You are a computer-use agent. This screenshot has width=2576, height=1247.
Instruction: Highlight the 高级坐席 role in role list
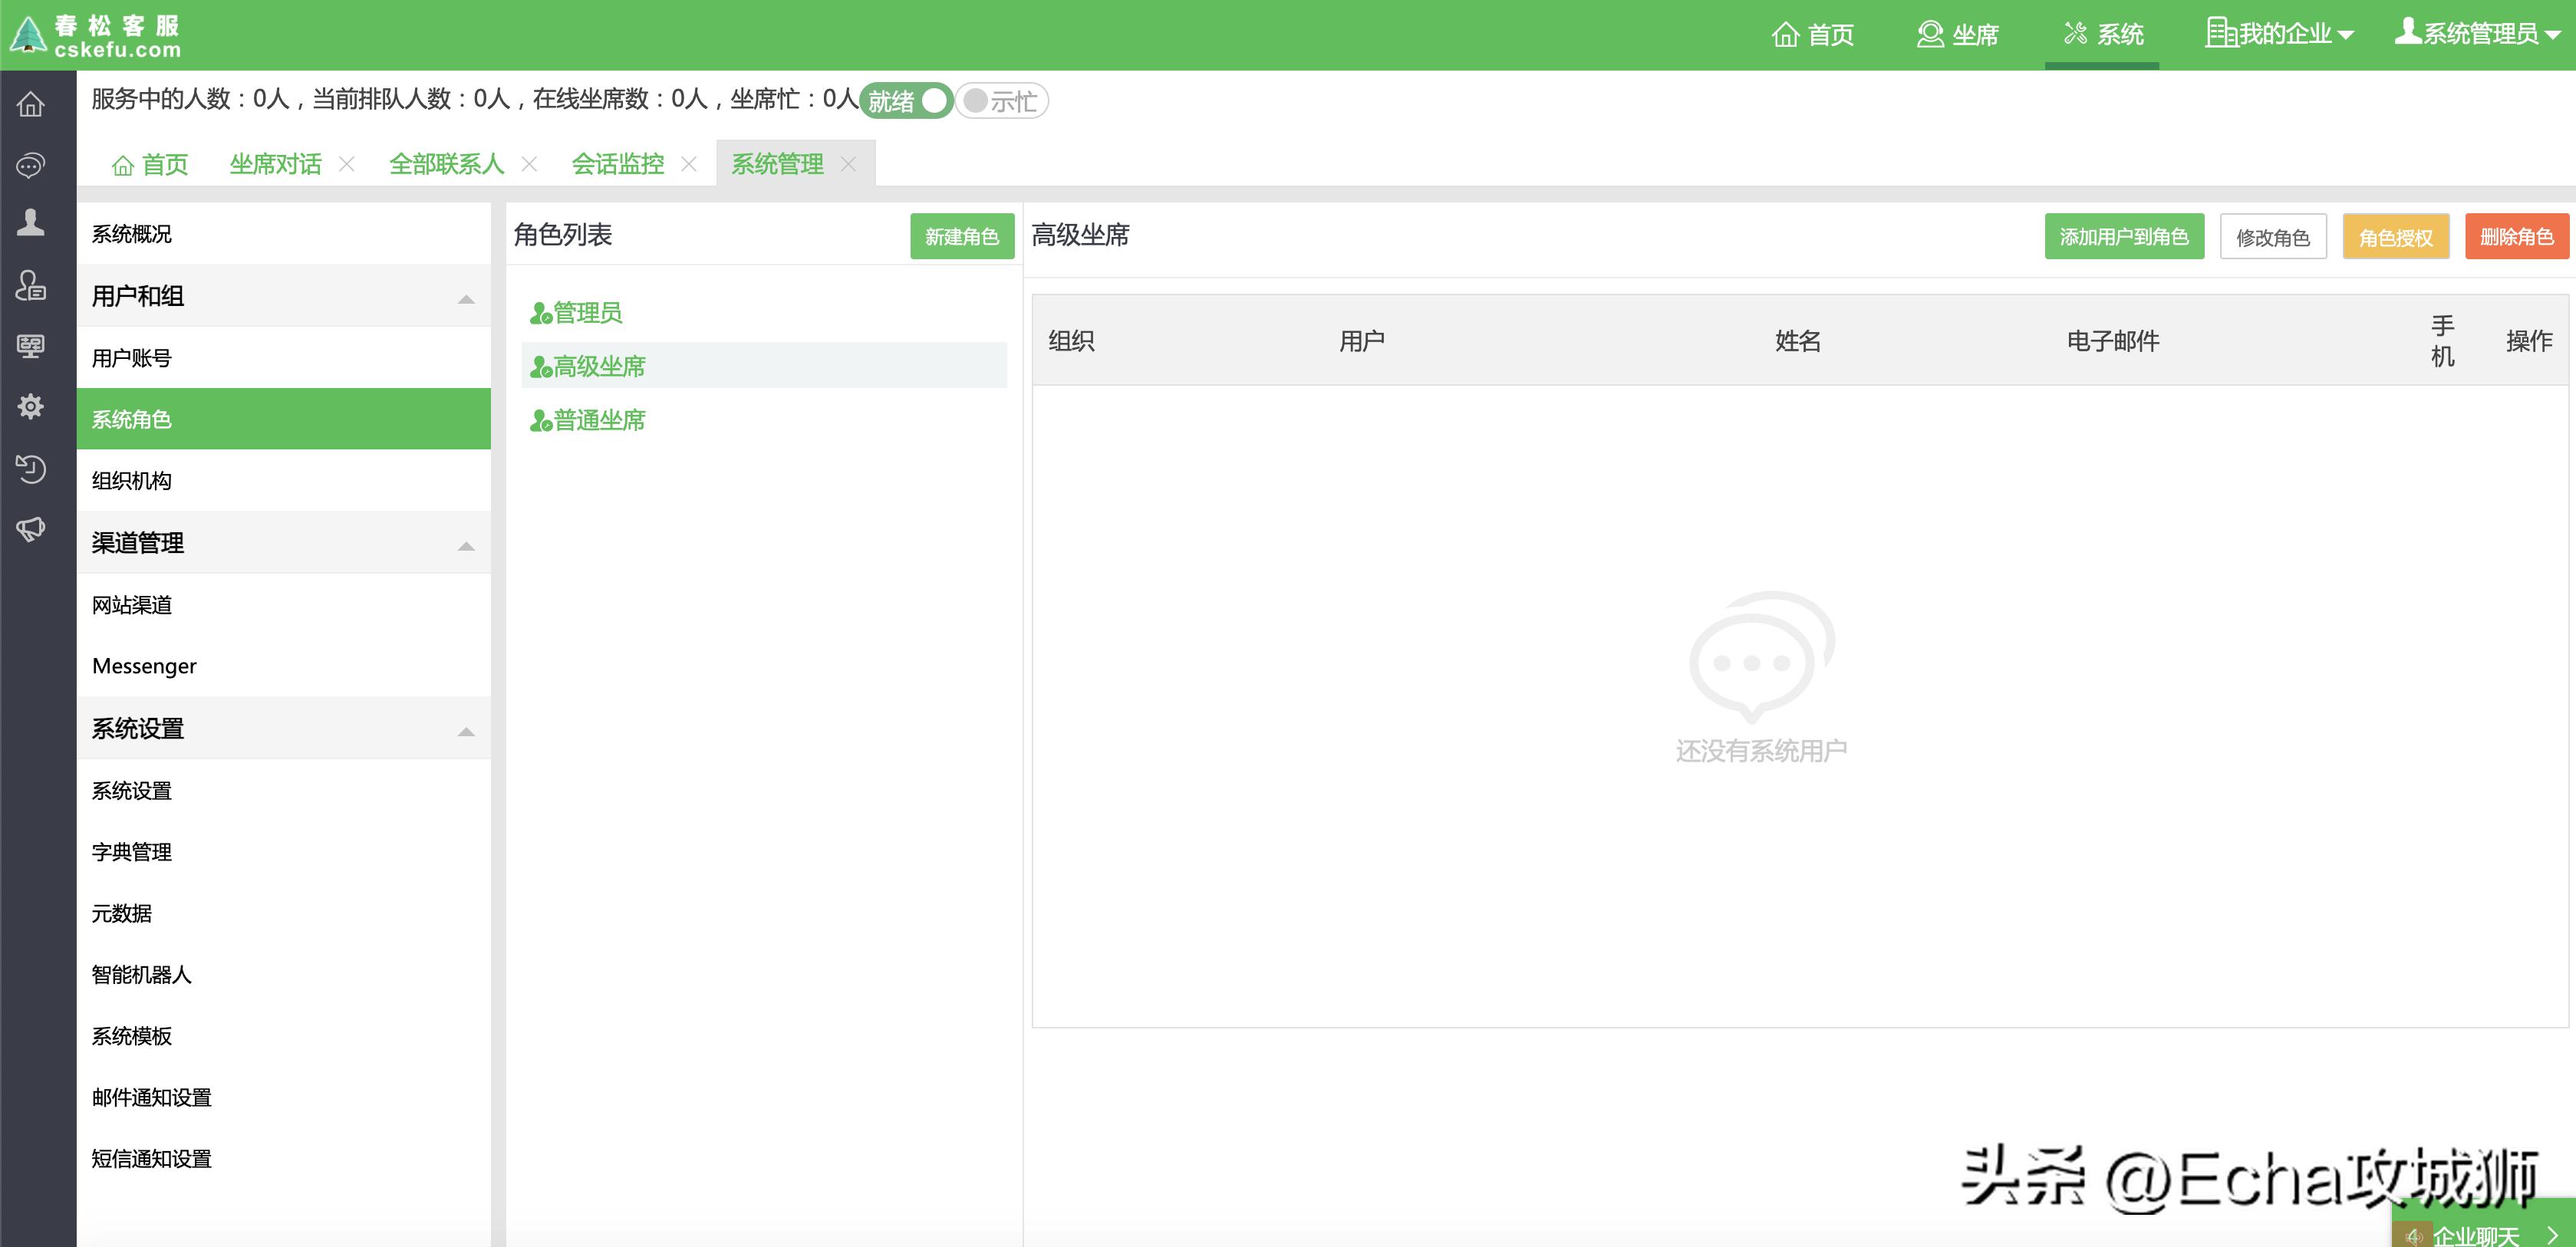pos(597,366)
